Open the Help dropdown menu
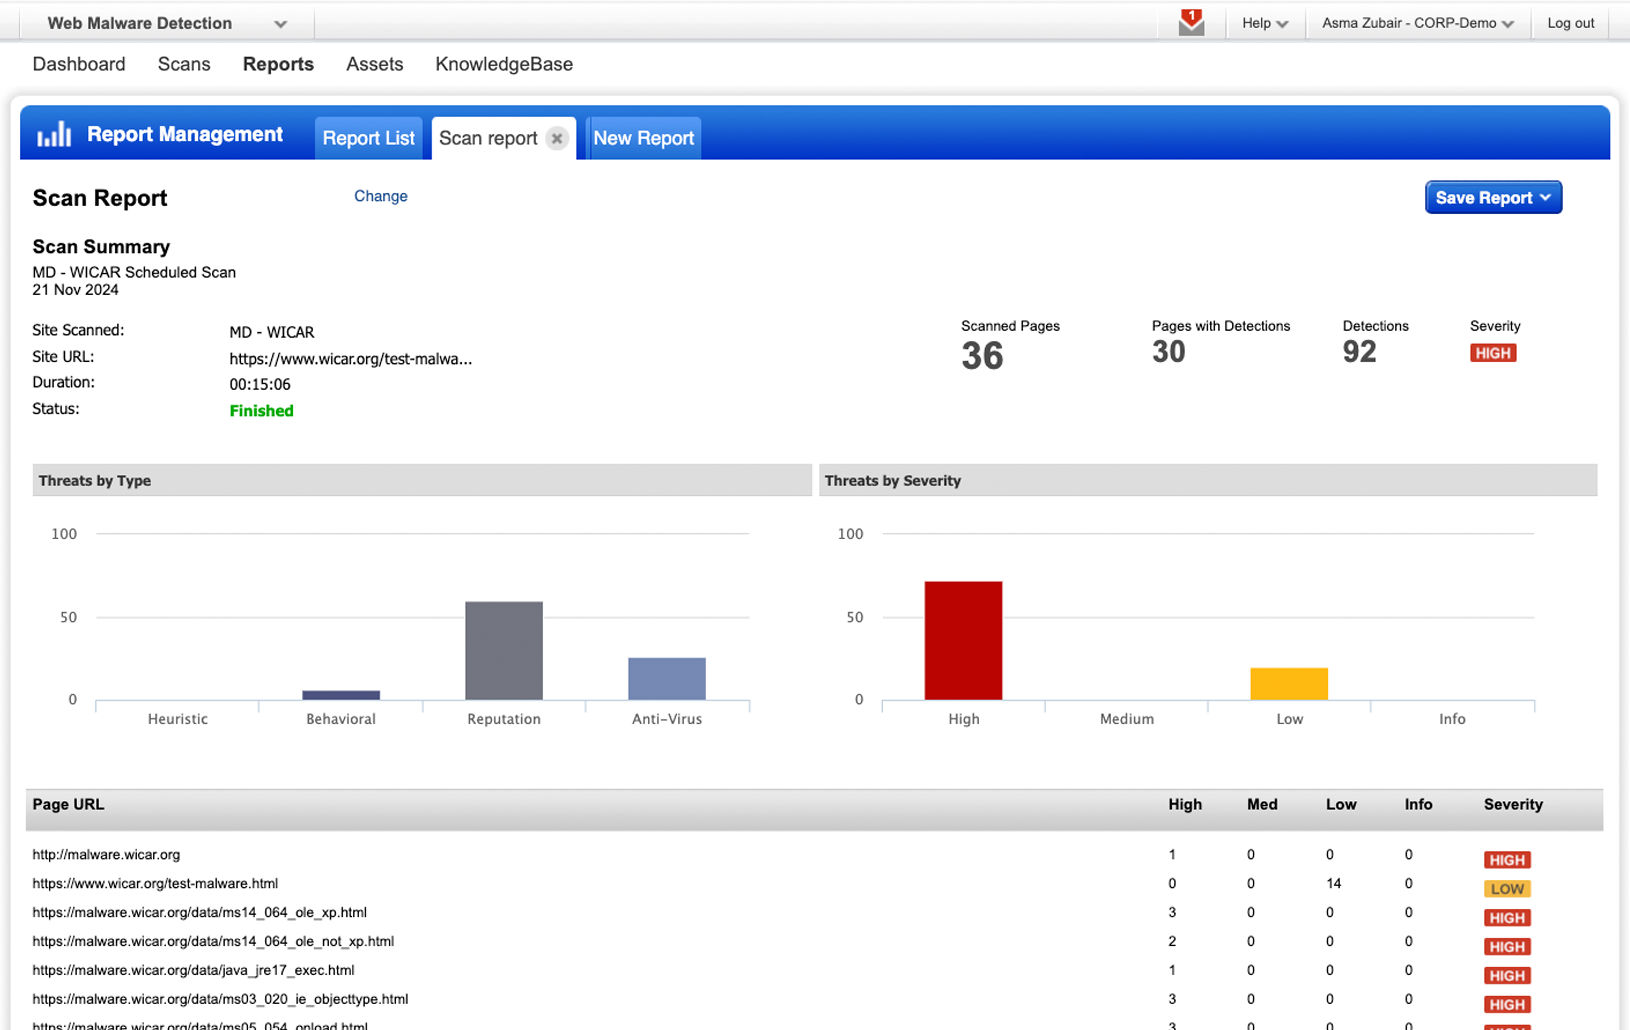This screenshot has height=1030, width=1630. tap(1264, 23)
